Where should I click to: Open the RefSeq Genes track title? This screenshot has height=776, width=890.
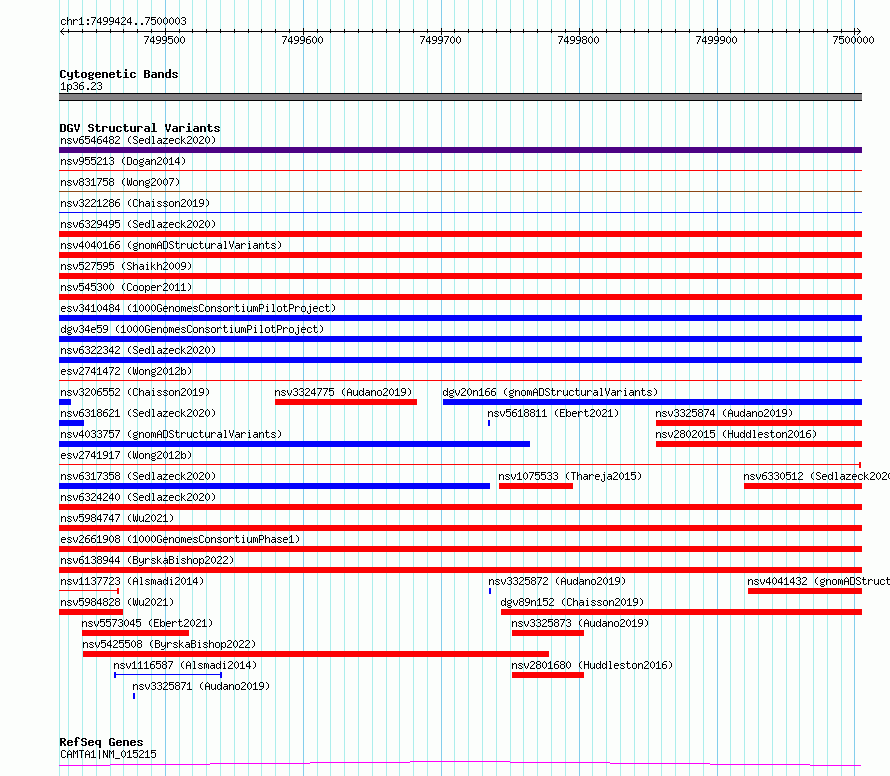click(x=101, y=742)
